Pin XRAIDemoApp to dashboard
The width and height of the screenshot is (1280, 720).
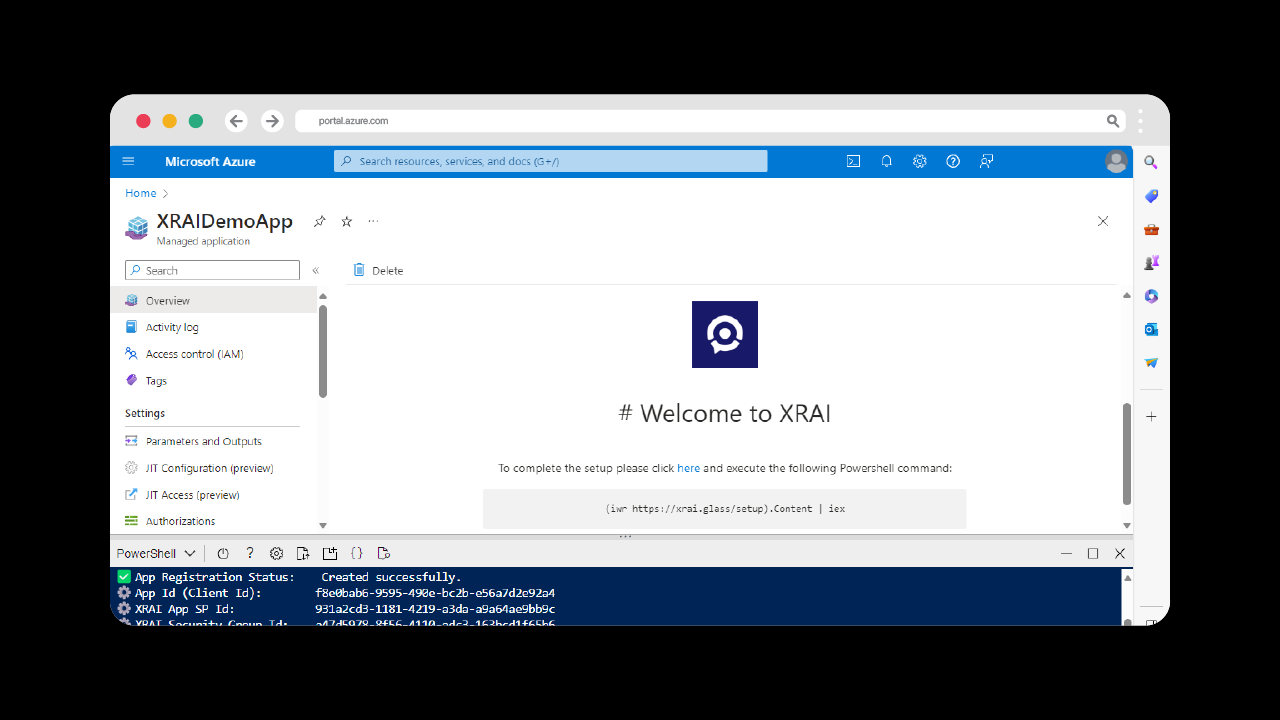tap(320, 221)
